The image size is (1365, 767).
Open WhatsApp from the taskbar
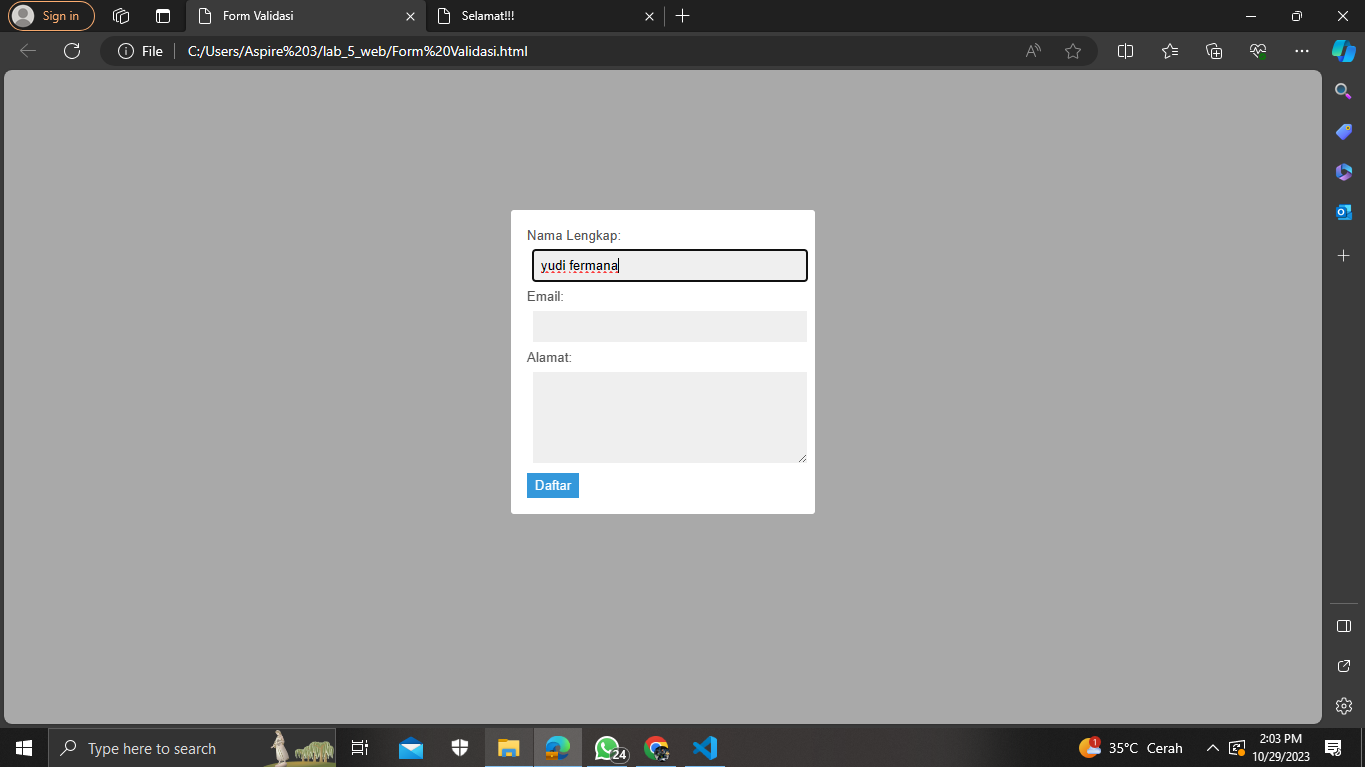coord(607,747)
